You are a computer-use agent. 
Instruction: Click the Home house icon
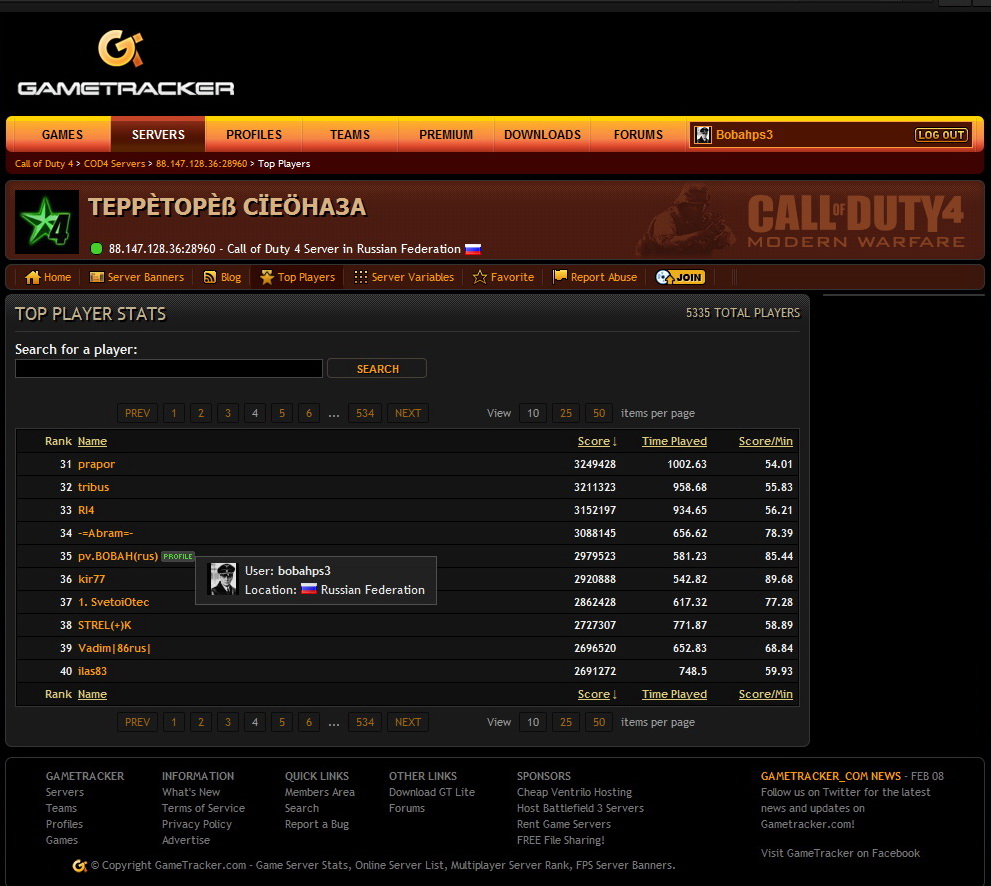click(33, 277)
